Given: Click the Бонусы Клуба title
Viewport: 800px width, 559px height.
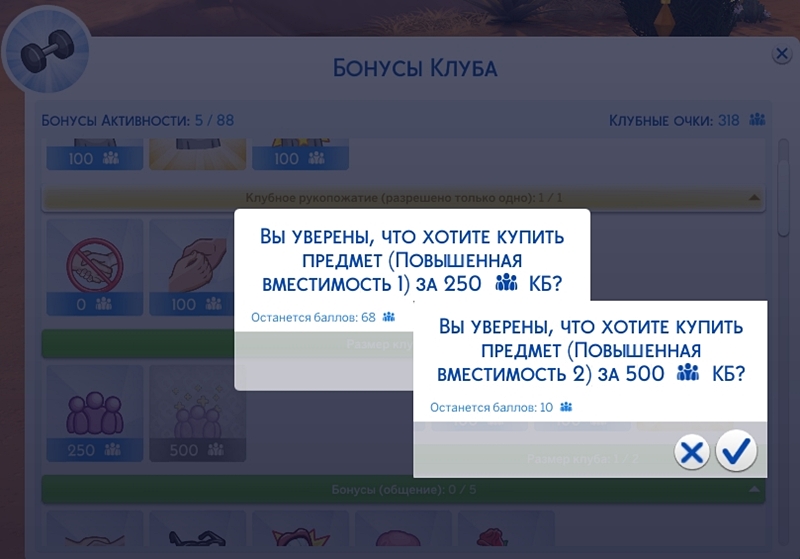Looking at the screenshot, I should tap(415, 68).
